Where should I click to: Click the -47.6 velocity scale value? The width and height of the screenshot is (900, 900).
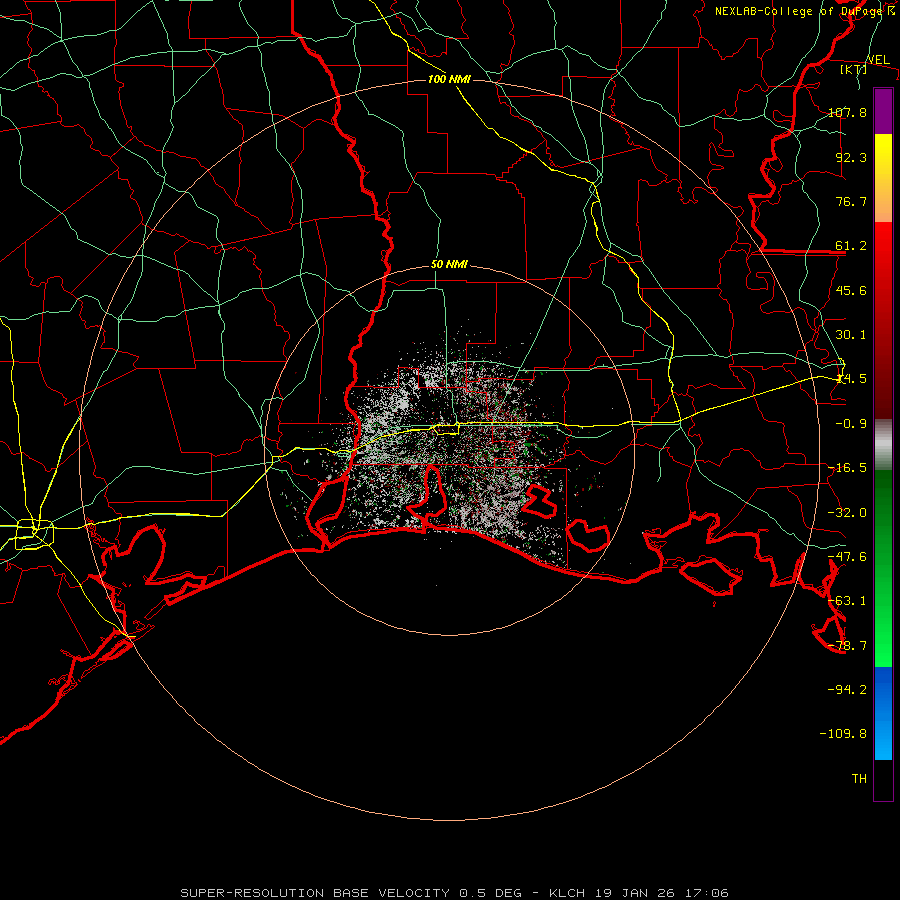point(847,557)
